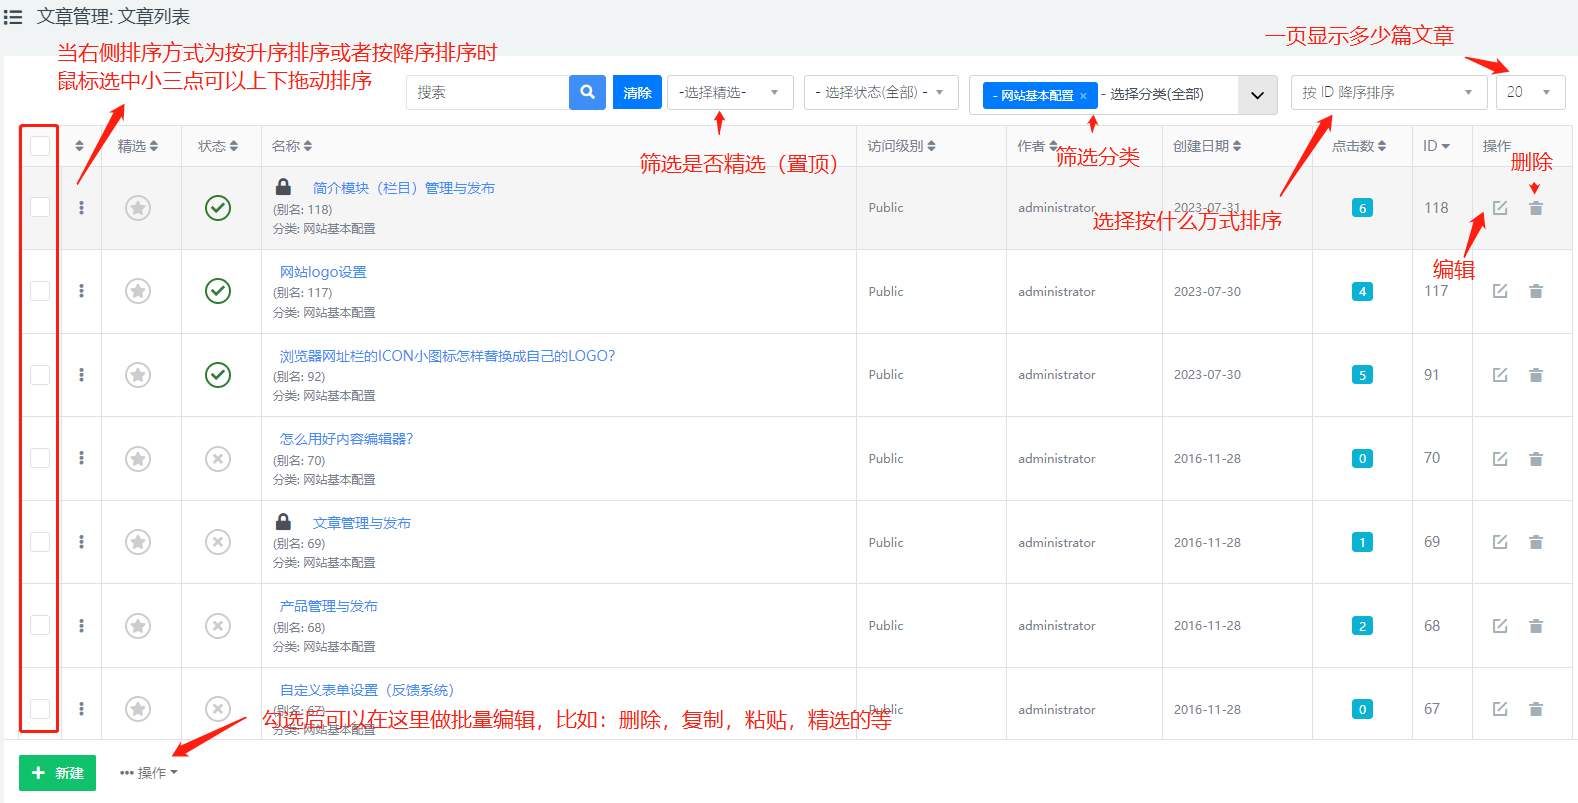Remove the 网站基本配置 category filter tag
The width and height of the screenshot is (1578, 803).
tap(1083, 96)
